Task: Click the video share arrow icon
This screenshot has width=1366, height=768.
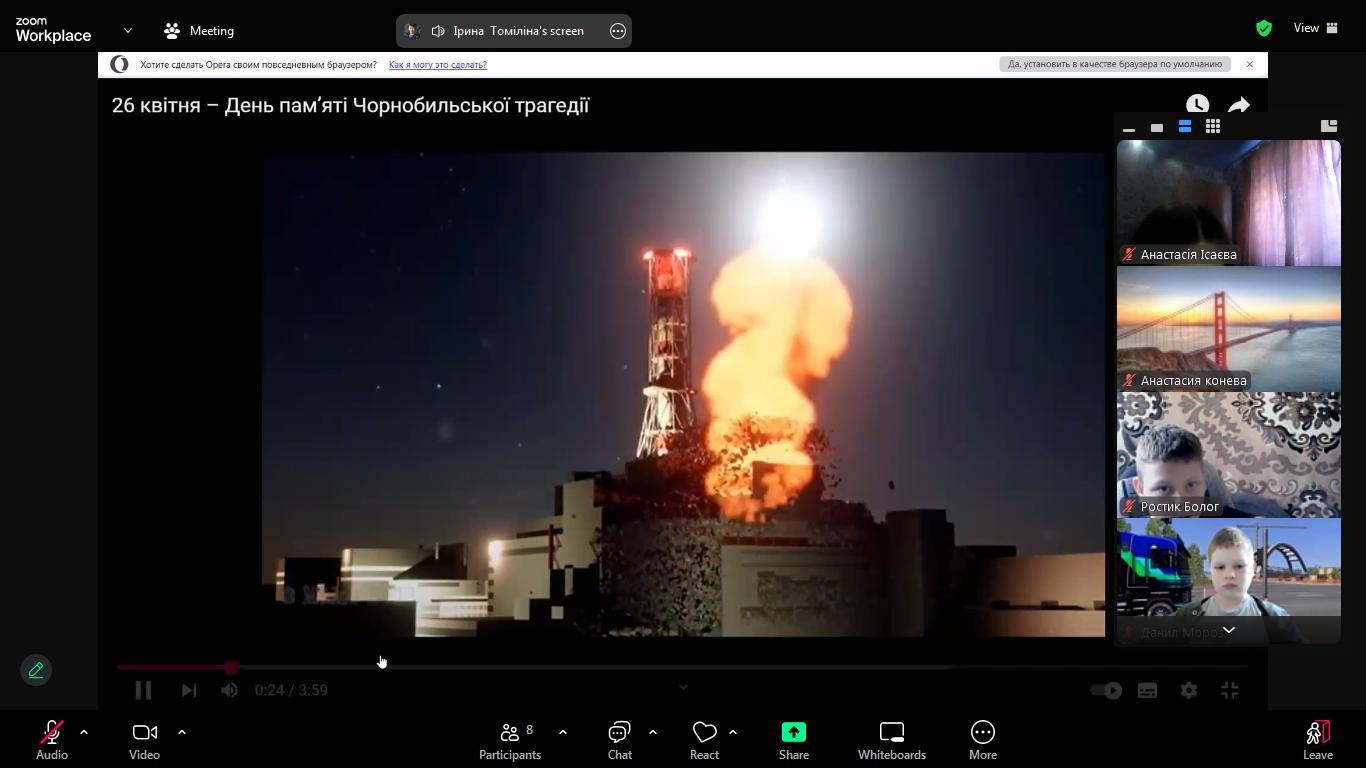Action: click(1239, 105)
